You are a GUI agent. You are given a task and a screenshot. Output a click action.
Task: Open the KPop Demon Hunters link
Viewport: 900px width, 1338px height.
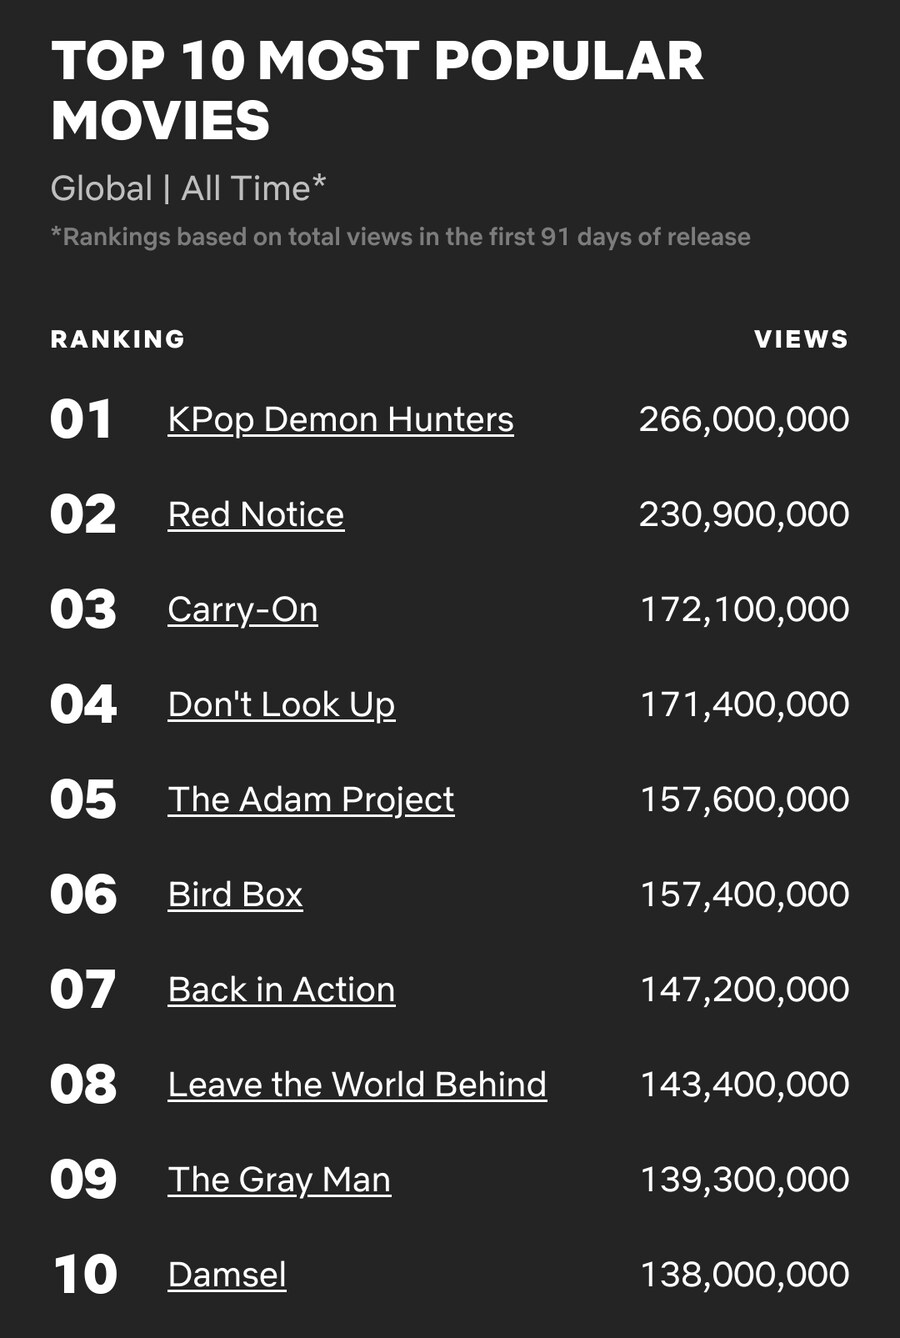pyautogui.click(x=341, y=420)
